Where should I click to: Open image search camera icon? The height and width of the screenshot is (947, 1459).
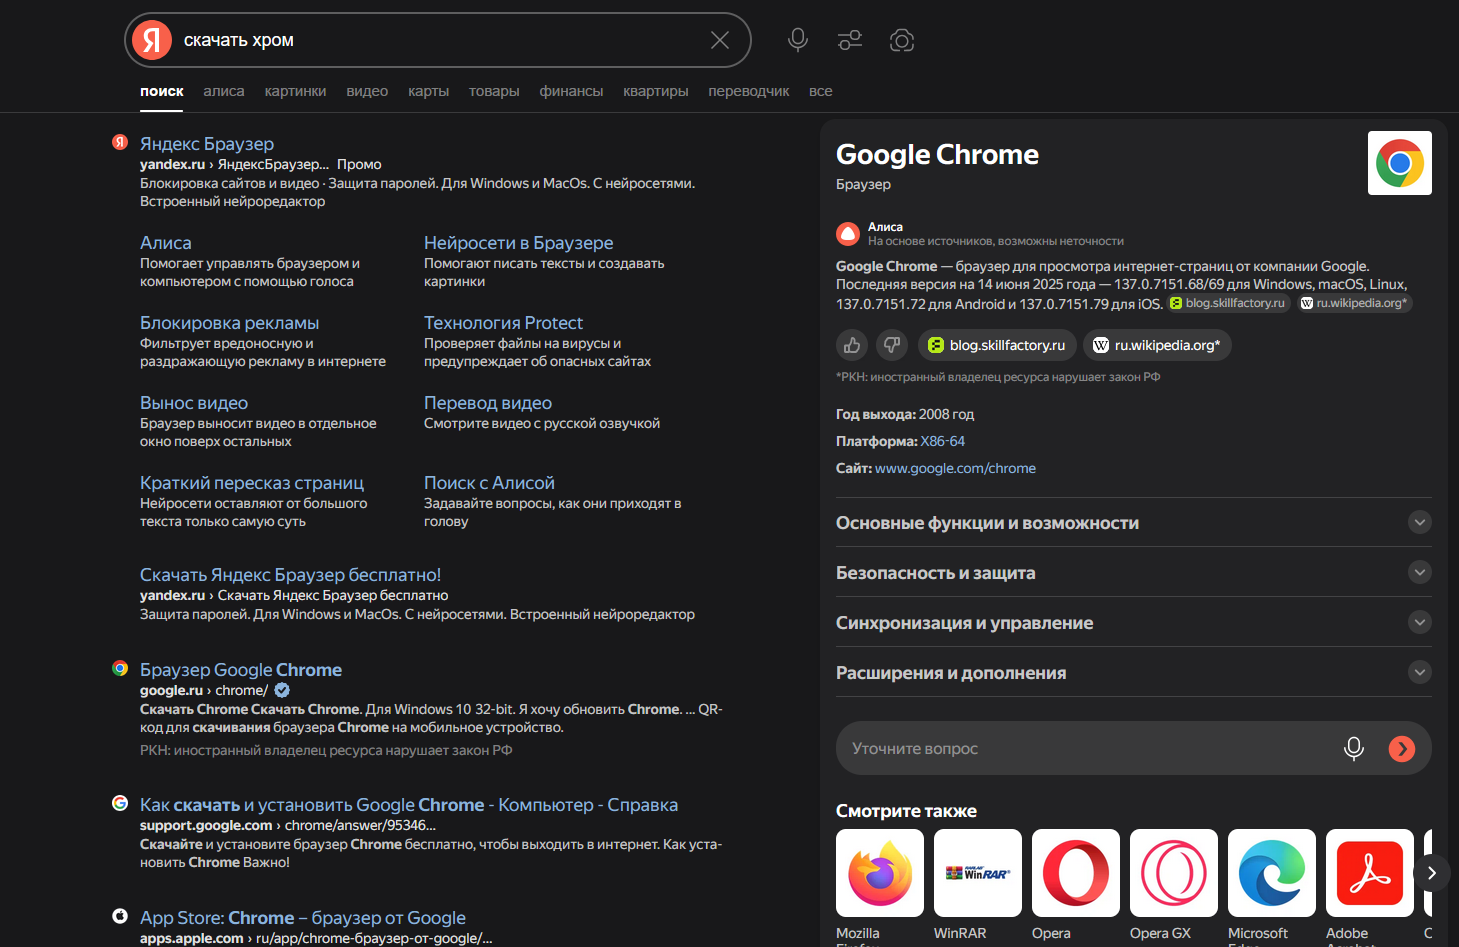pyautogui.click(x=902, y=40)
